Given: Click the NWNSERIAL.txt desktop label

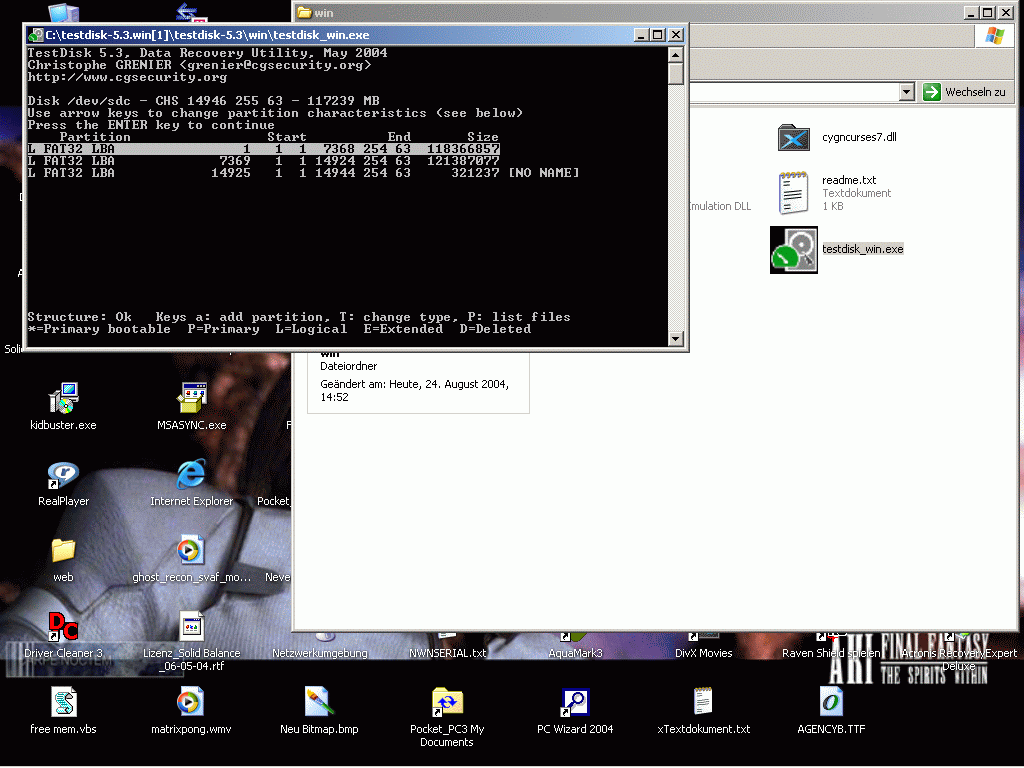Looking at the screenshot, I should [x=447, y=653].
